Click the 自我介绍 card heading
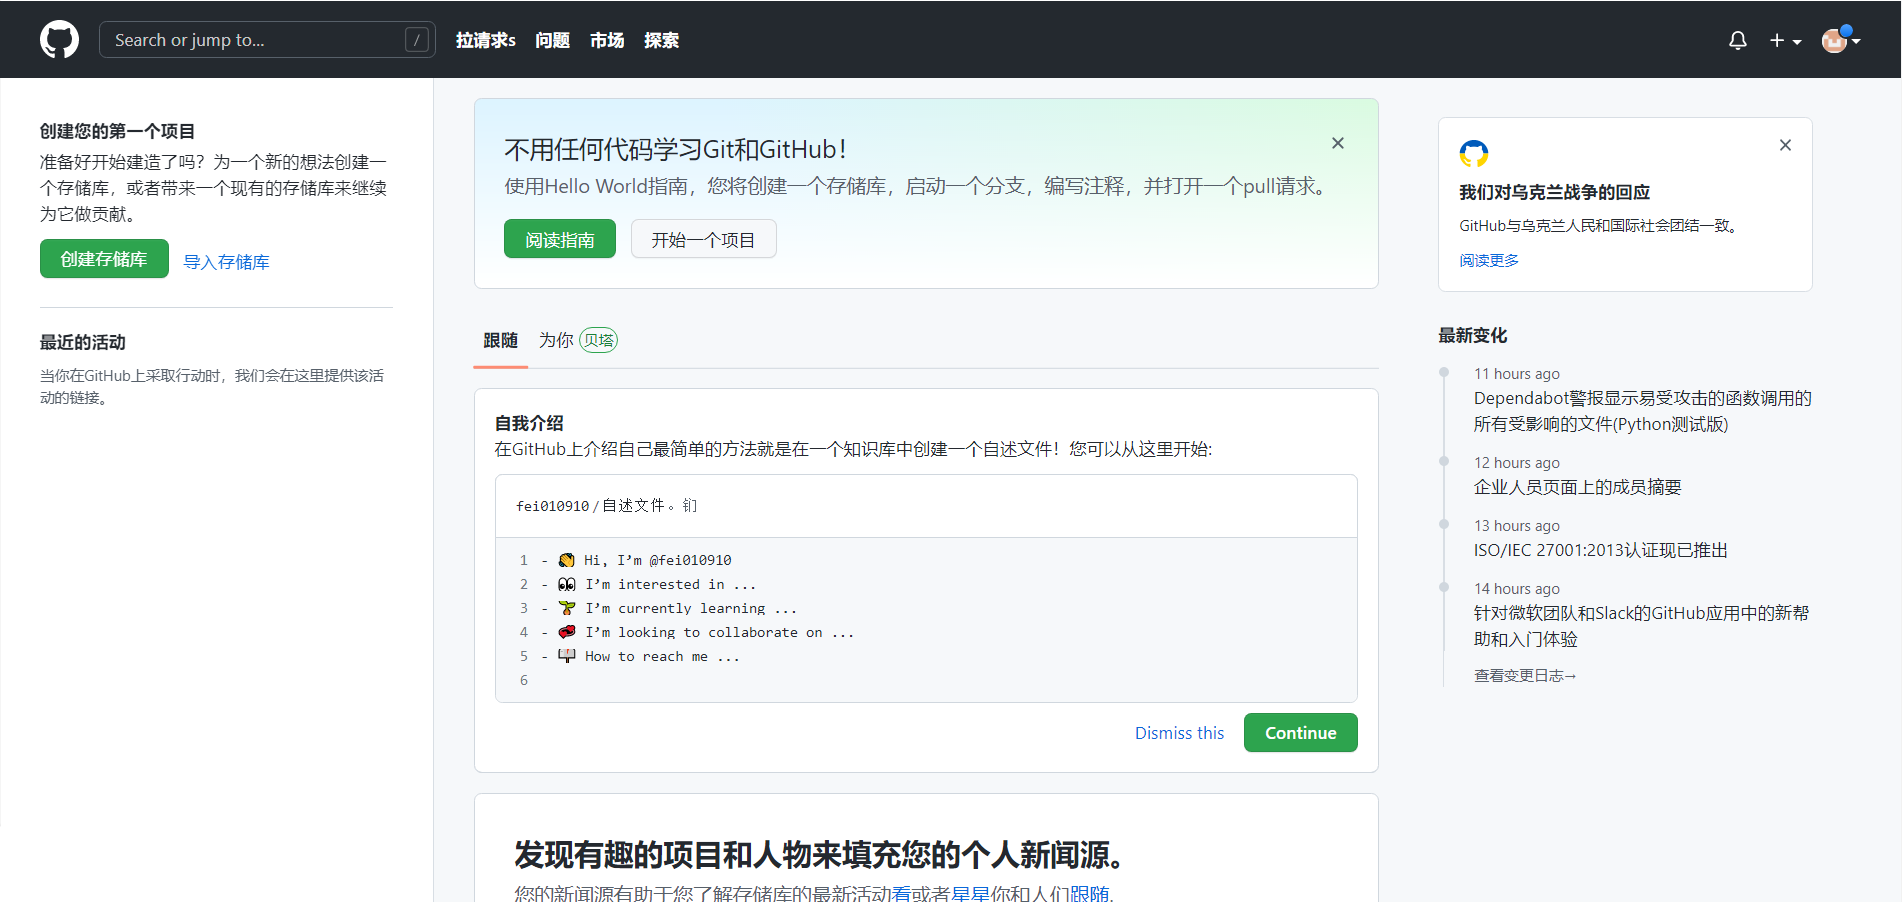The image size is (1902, 902). 529,423
